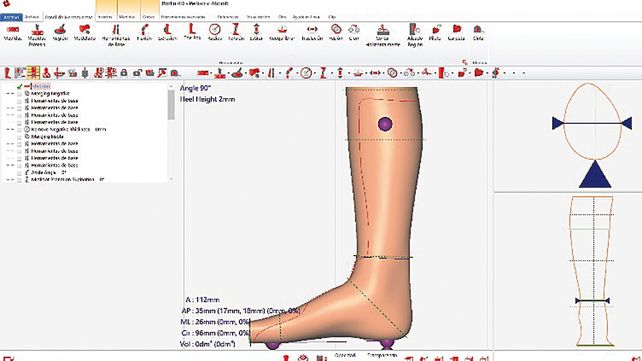Click the purple control sphere under the toes

[x=273, y=345]
